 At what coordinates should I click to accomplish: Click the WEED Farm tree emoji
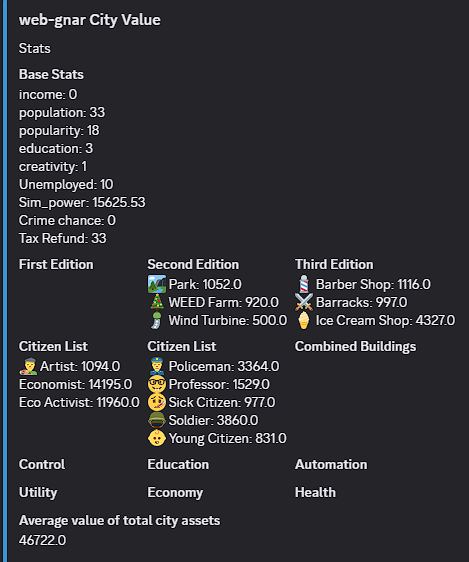pos(157,302)
